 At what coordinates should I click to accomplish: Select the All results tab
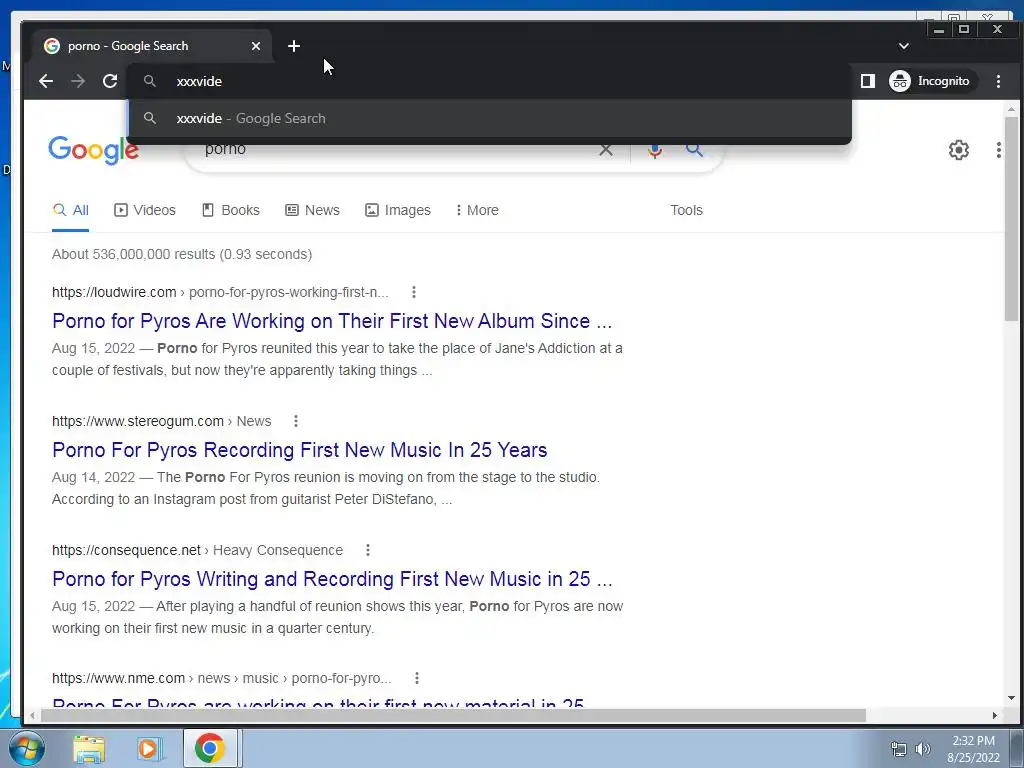click(x=71, y=210)
